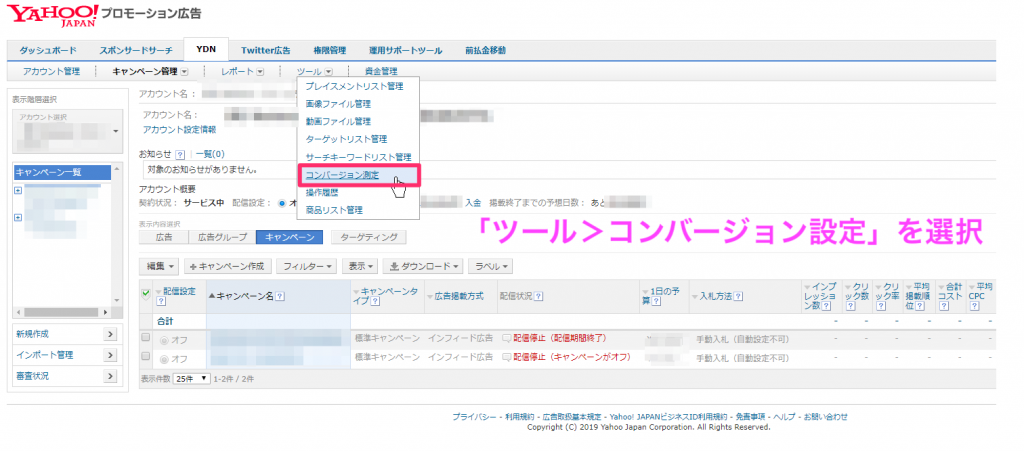Image resolution: width=1024 pixels, height=452 pixels.
Task: Click オフ radio in 配信期間終了 row
Action: (x=164, y=340)
